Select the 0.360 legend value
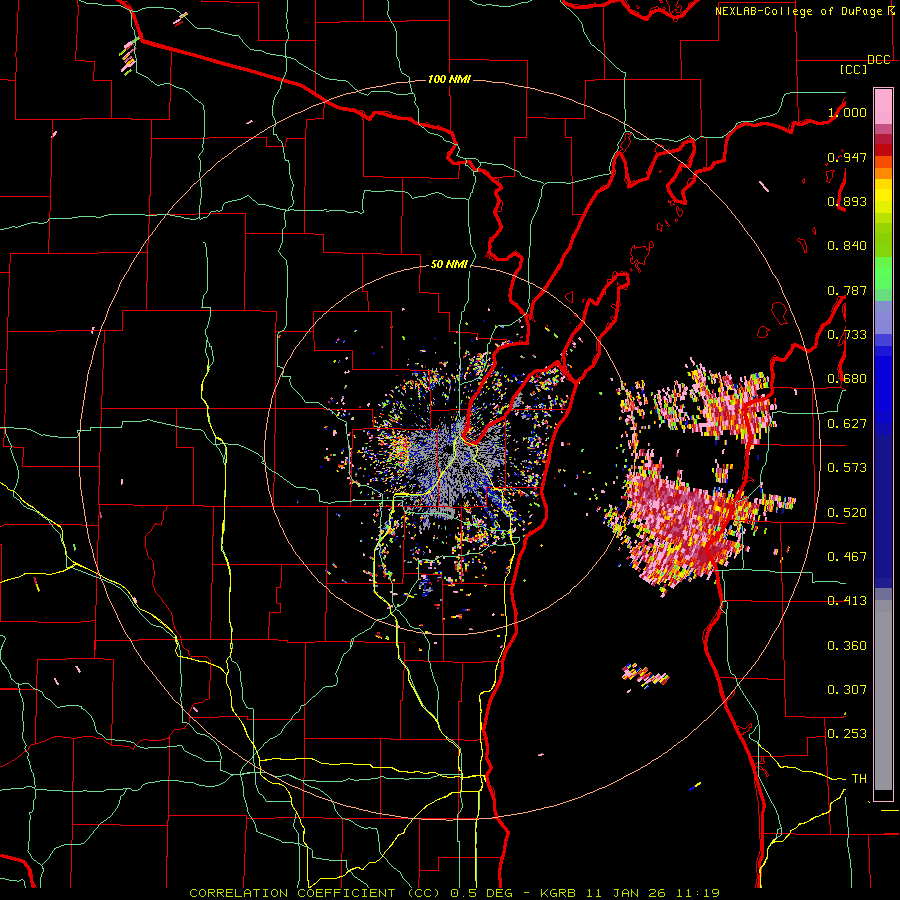Image resolution: width=900 pixels, height=900 pixels. pyautogui.click(x=847, y=646)
